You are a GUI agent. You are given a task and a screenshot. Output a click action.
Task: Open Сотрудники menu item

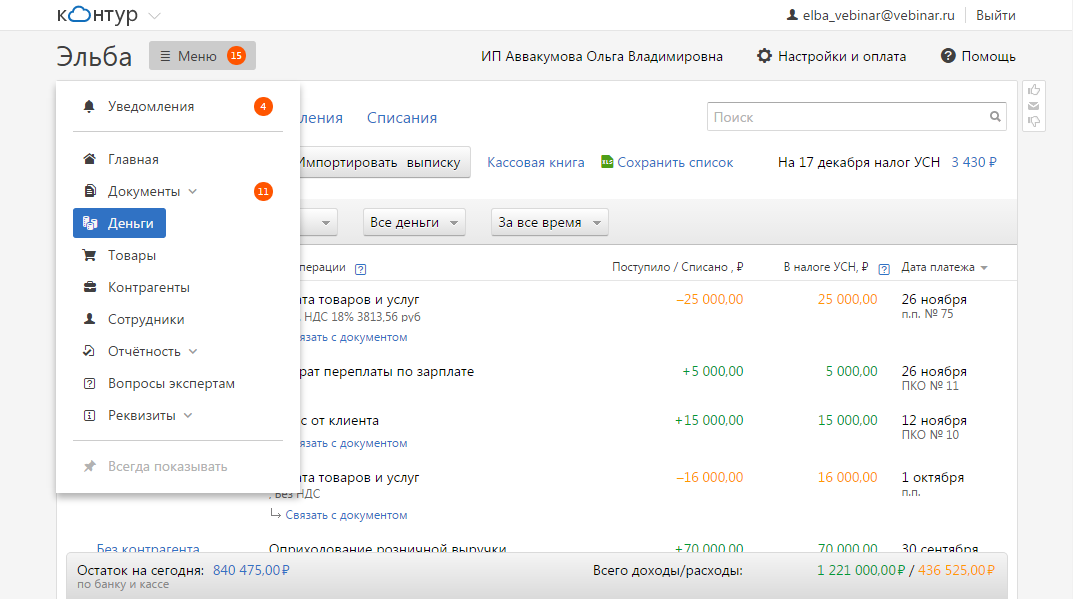(146, 319)
